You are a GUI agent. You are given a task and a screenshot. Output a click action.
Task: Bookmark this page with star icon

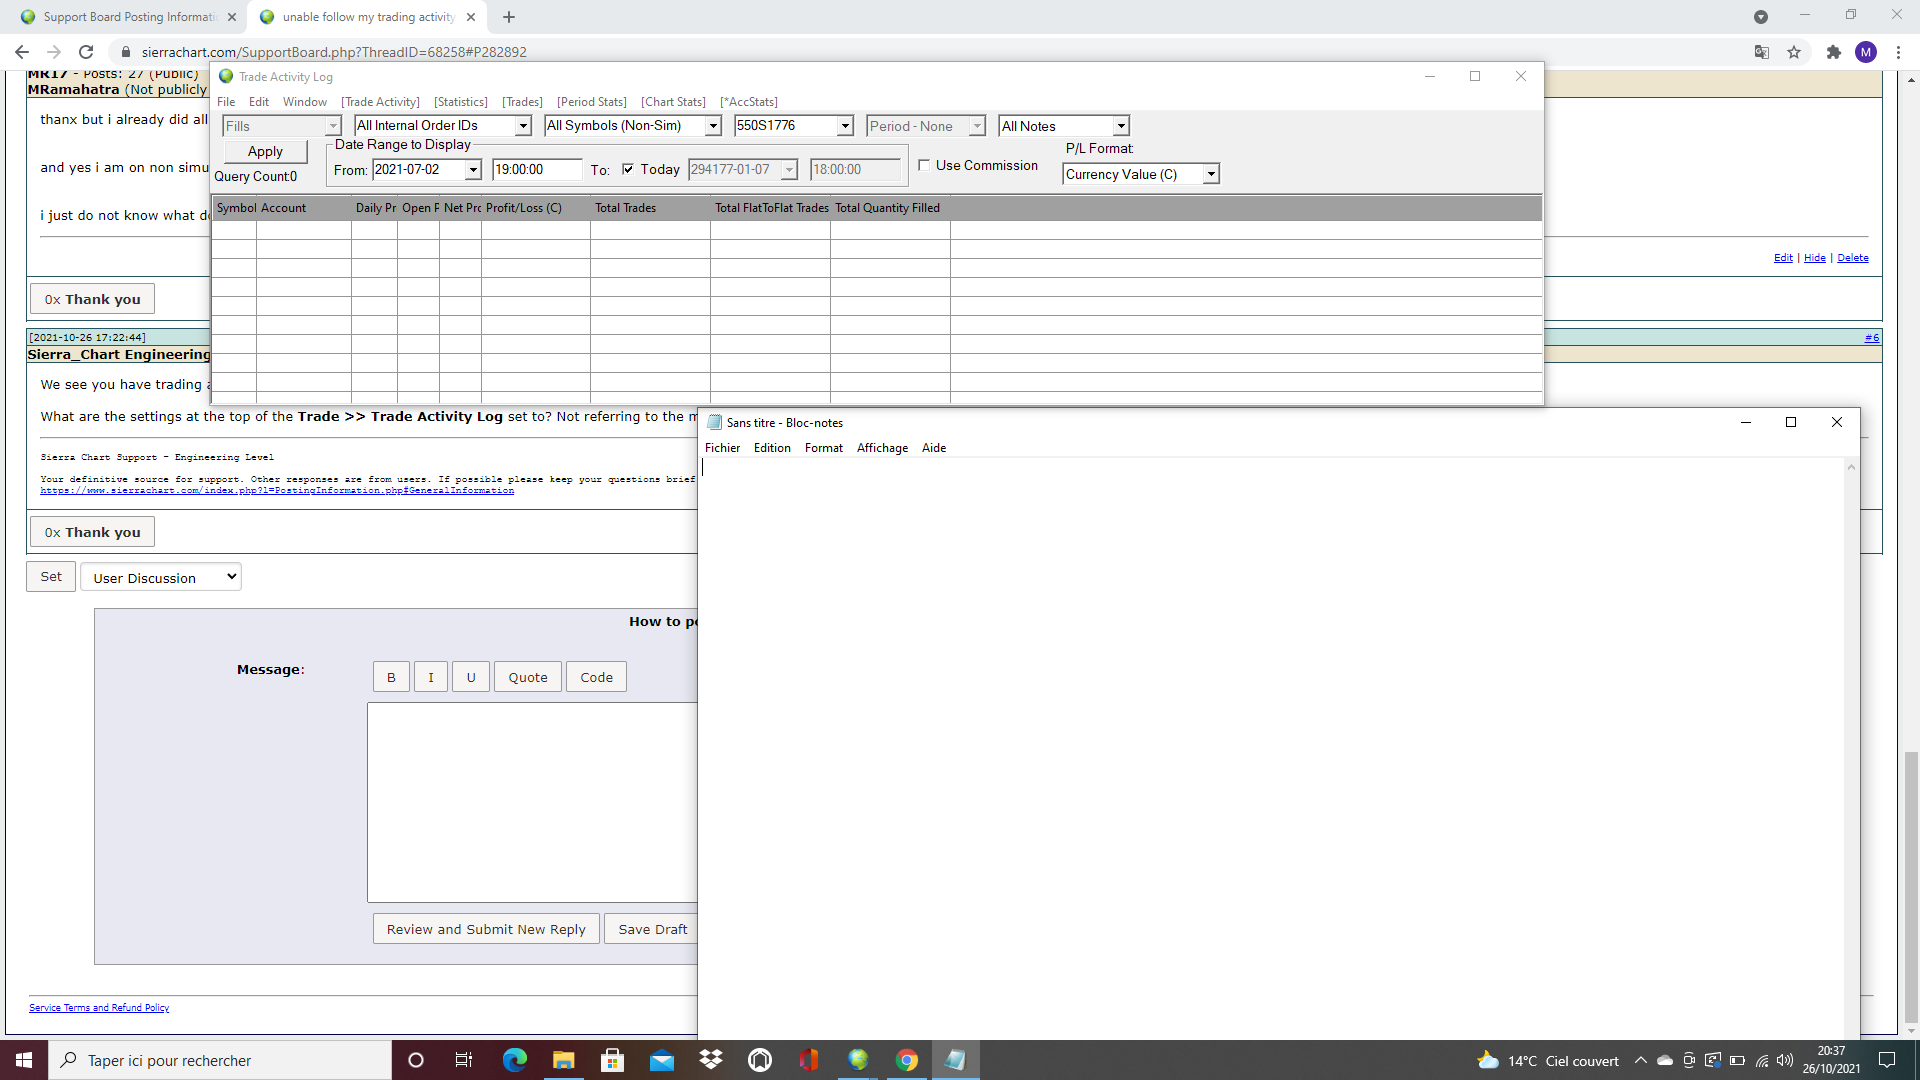(x=1794, y=52)
